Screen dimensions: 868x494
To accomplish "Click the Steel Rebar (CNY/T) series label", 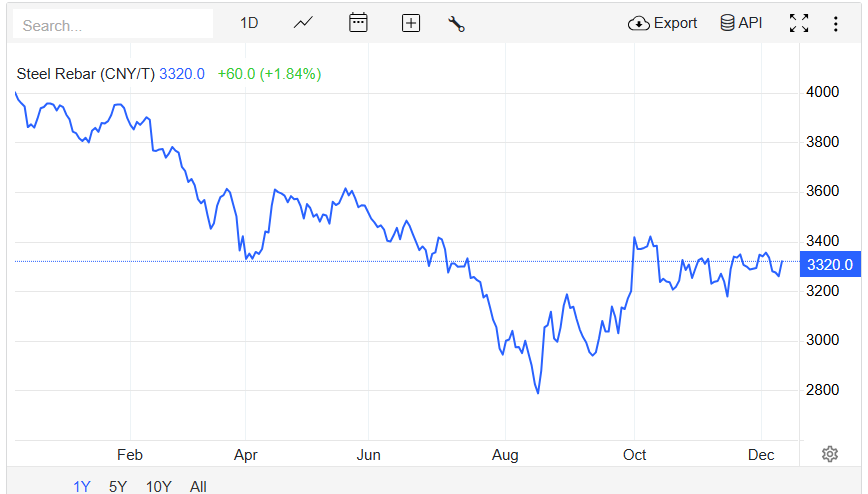I will [86, 74].
